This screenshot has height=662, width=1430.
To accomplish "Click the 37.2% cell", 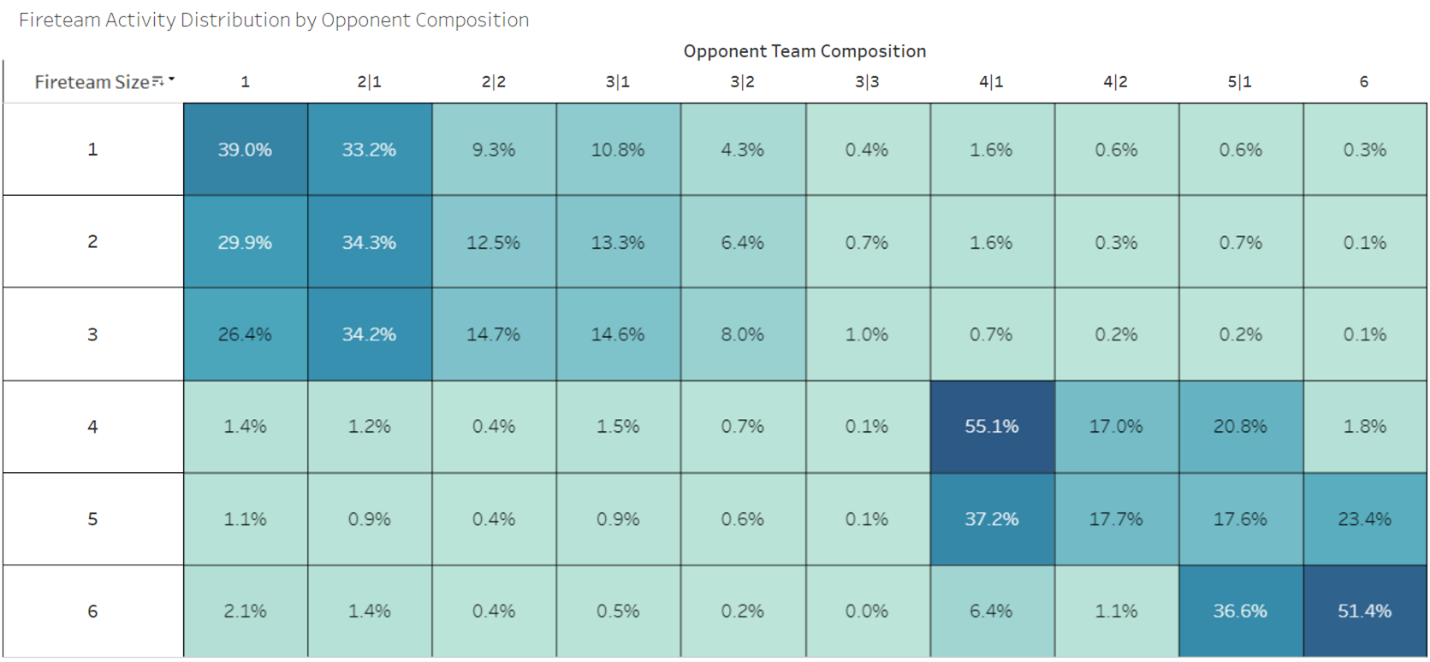I will point(991,519).
